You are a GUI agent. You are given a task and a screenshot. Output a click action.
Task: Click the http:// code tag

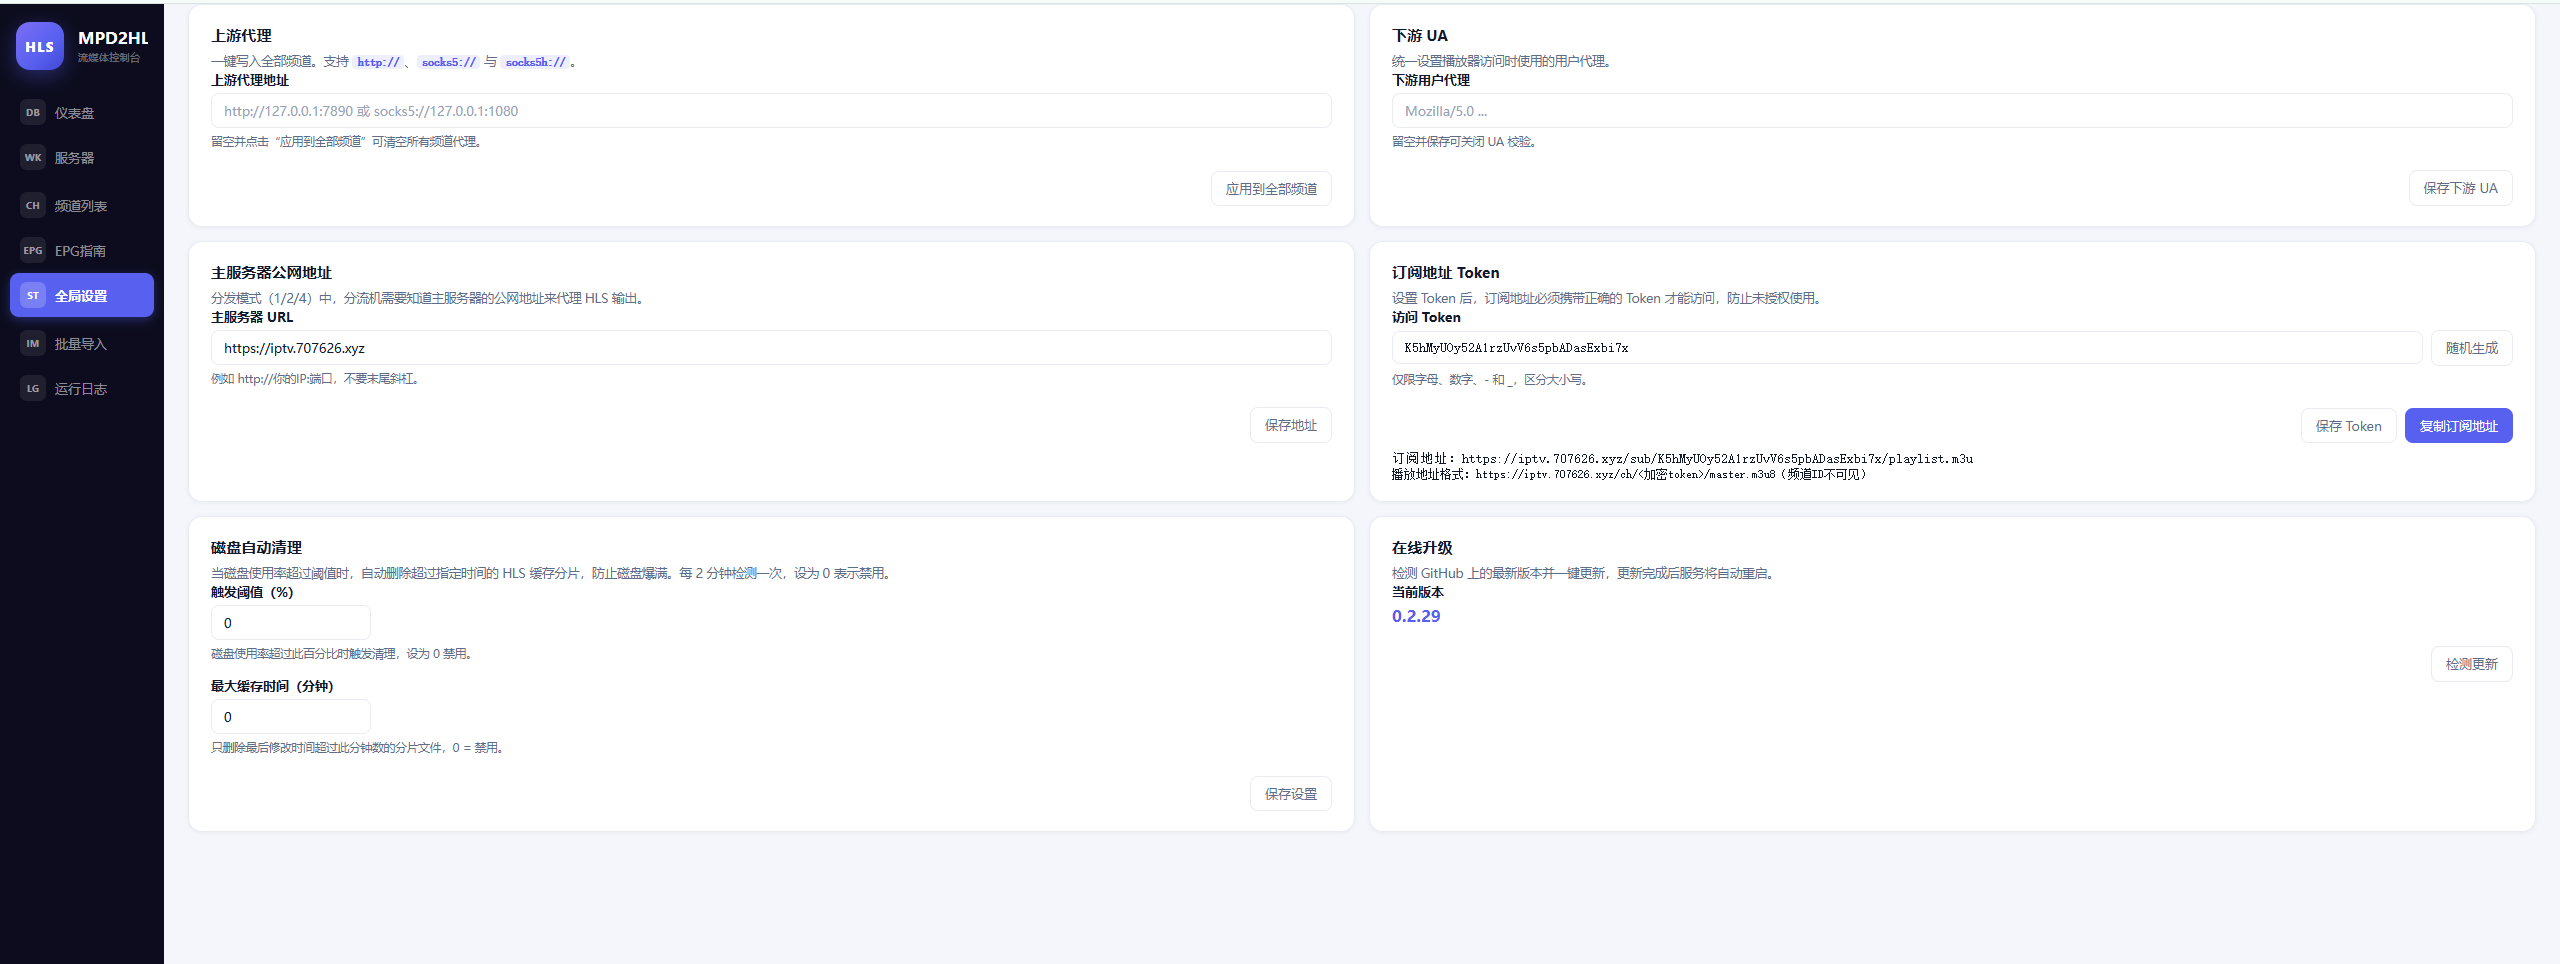pos(378,62)
